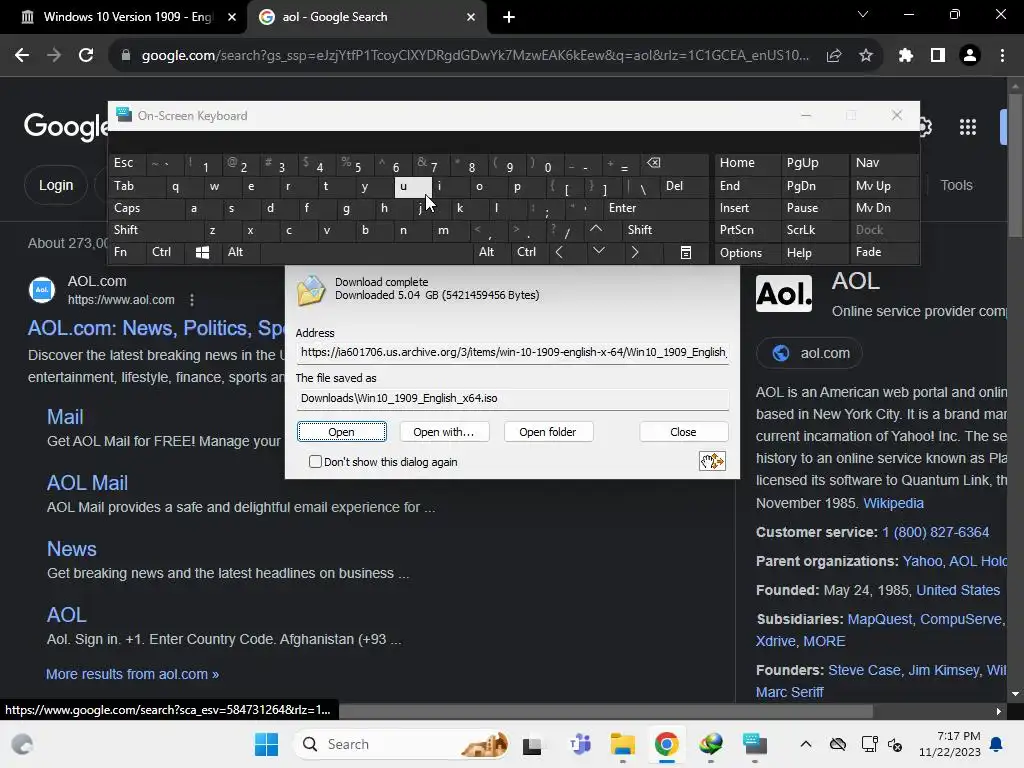Viewport: 1024px width, 768px height.
Task: Click Open in the download complete dialog
Action: coord(342,432)
